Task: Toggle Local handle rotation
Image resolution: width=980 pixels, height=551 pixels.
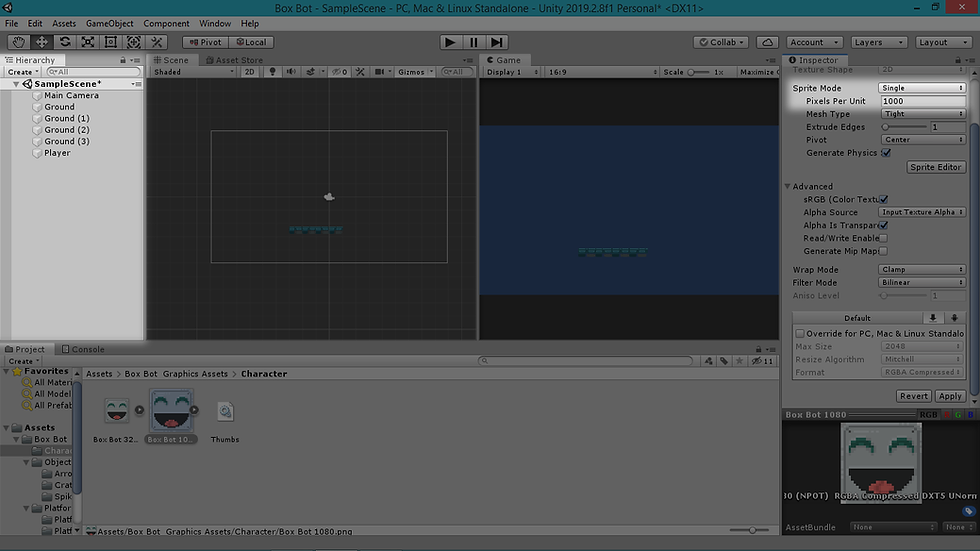Action: click(x=251, y=42)
